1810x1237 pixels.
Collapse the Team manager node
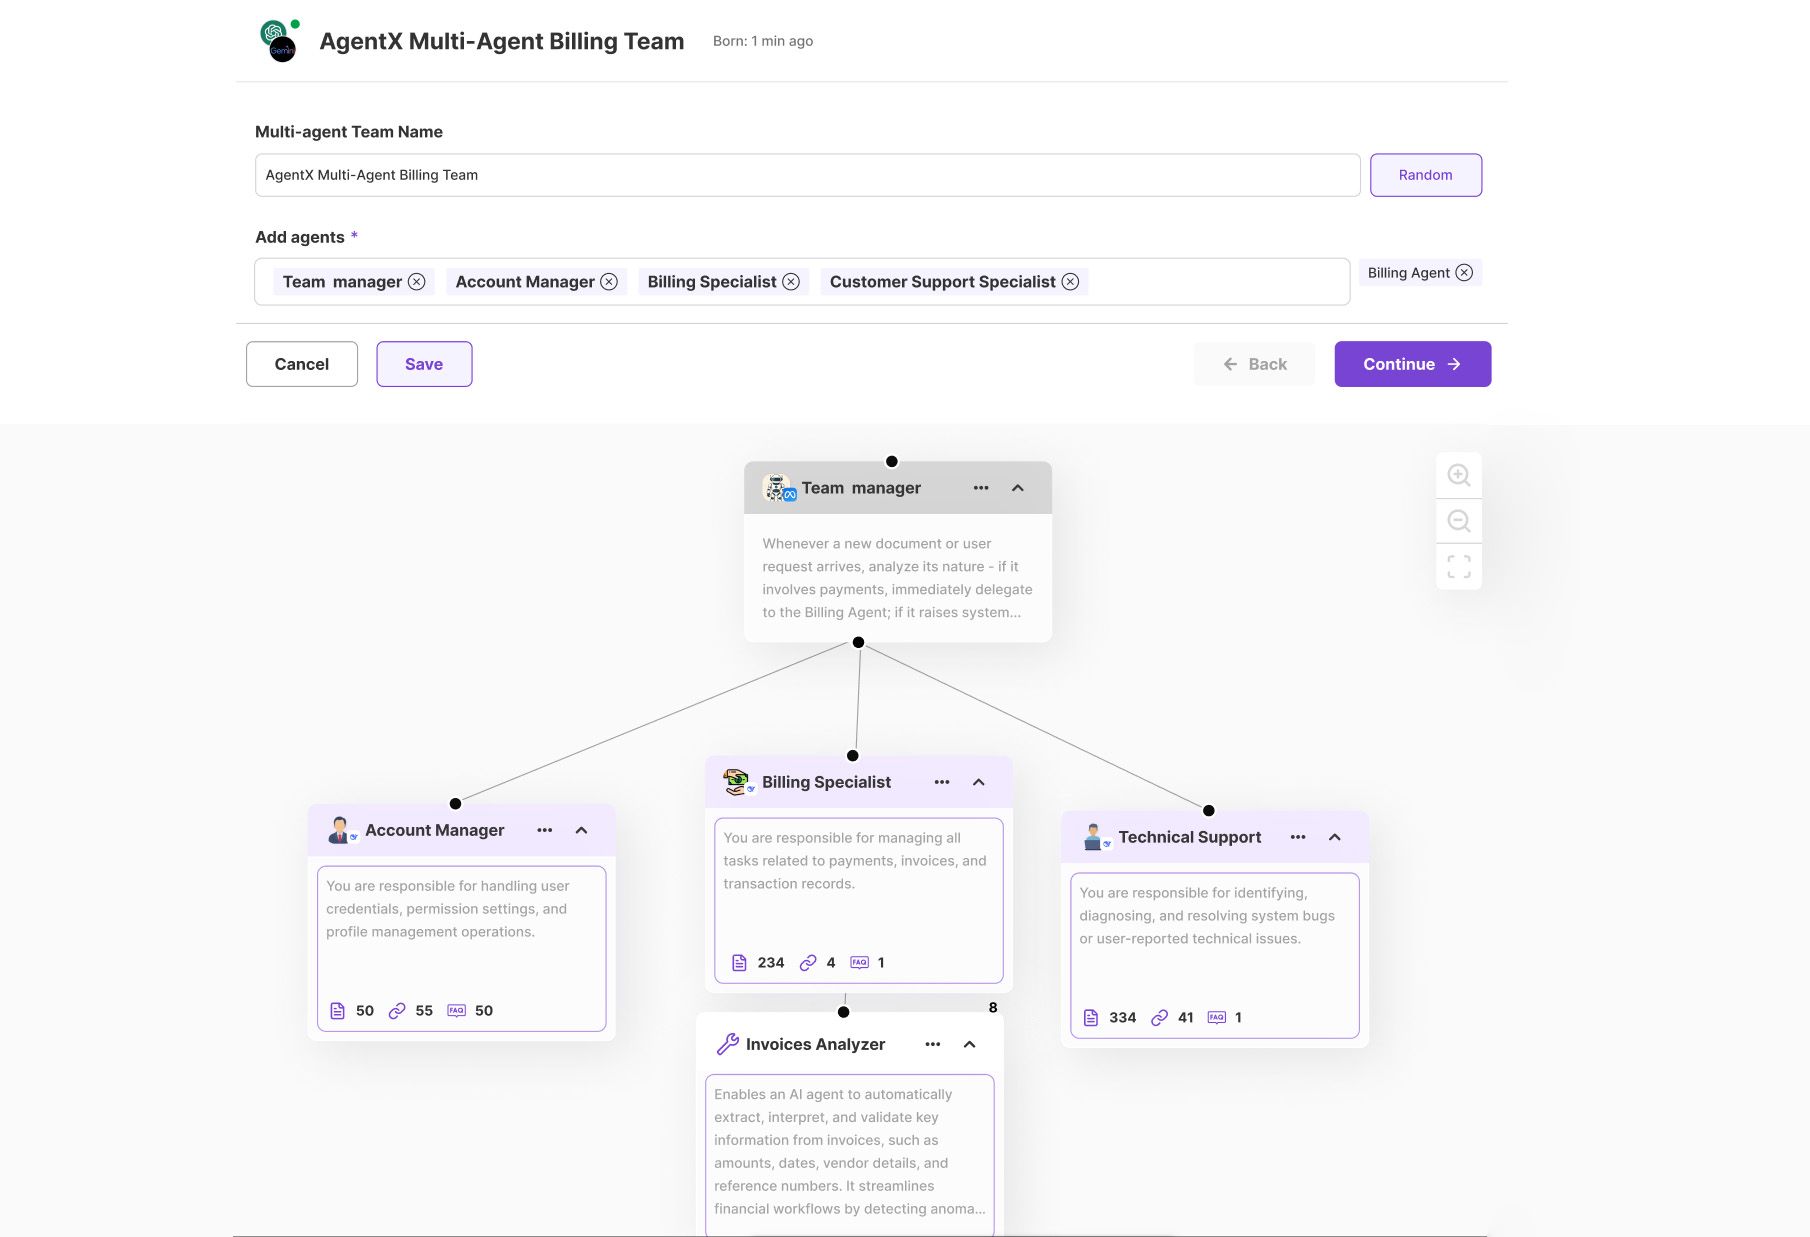1018,488
